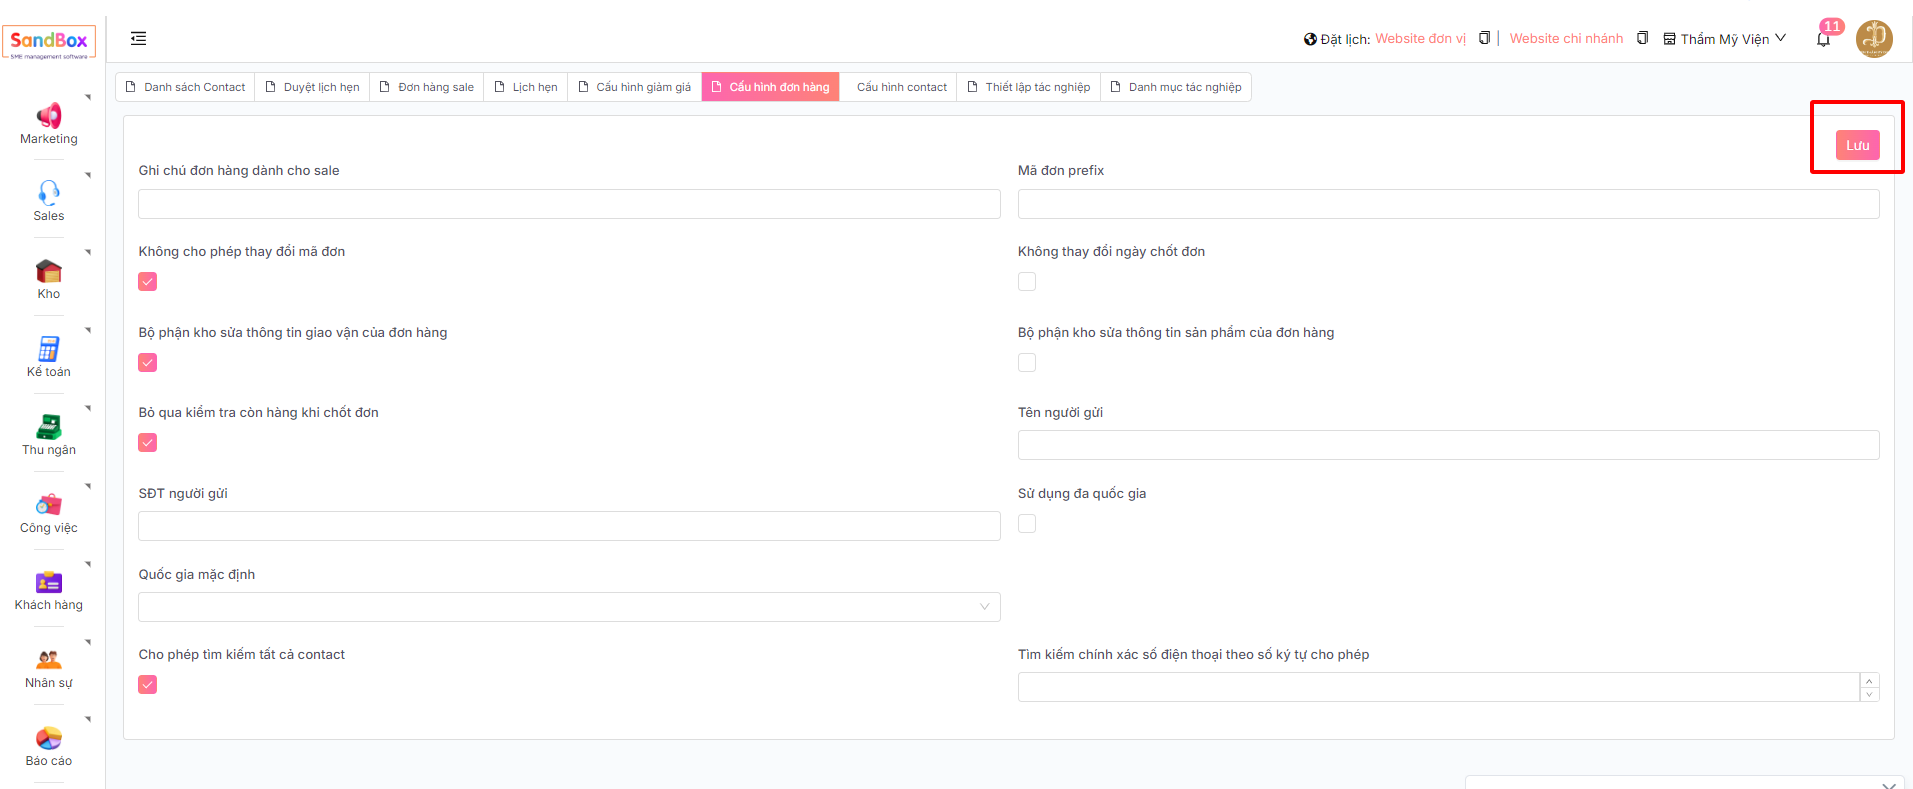Image resolution: width=1913 pixels, height=789 pixels.
Task: Open the Marketing module icon
Action: coord(48,116)
